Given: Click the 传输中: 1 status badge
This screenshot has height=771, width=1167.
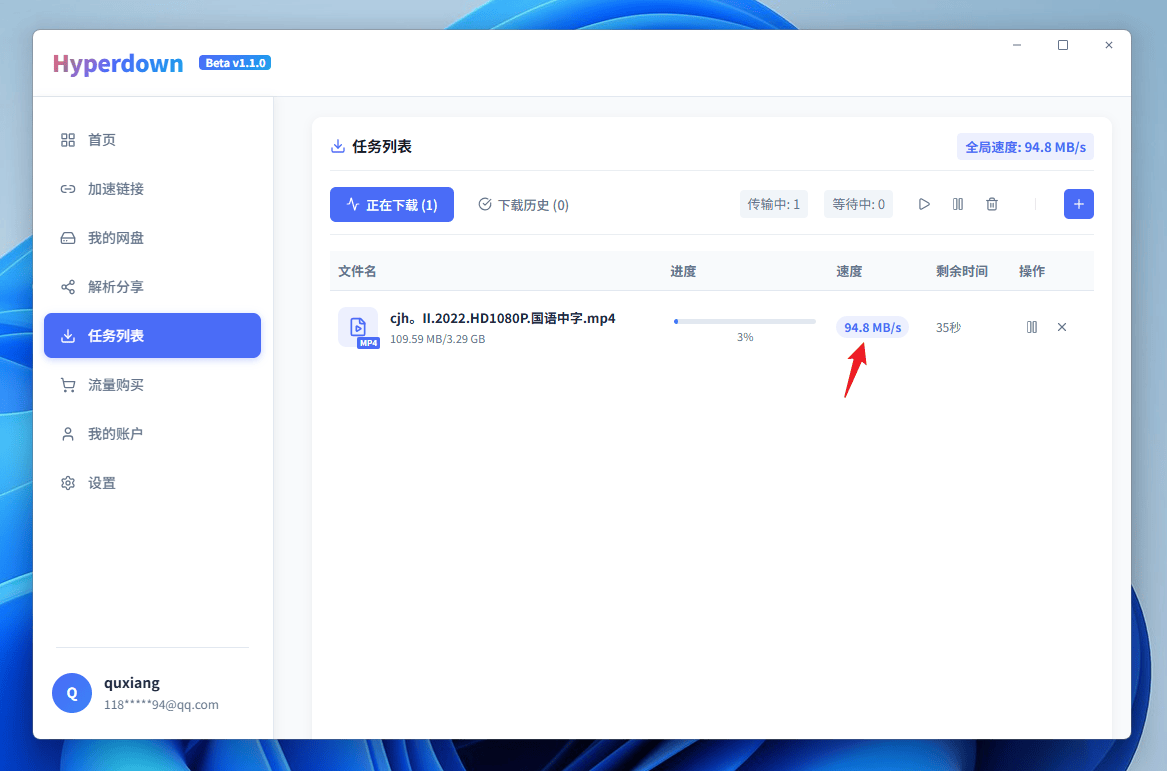Looking at the screenshot, I should [773, 204].
